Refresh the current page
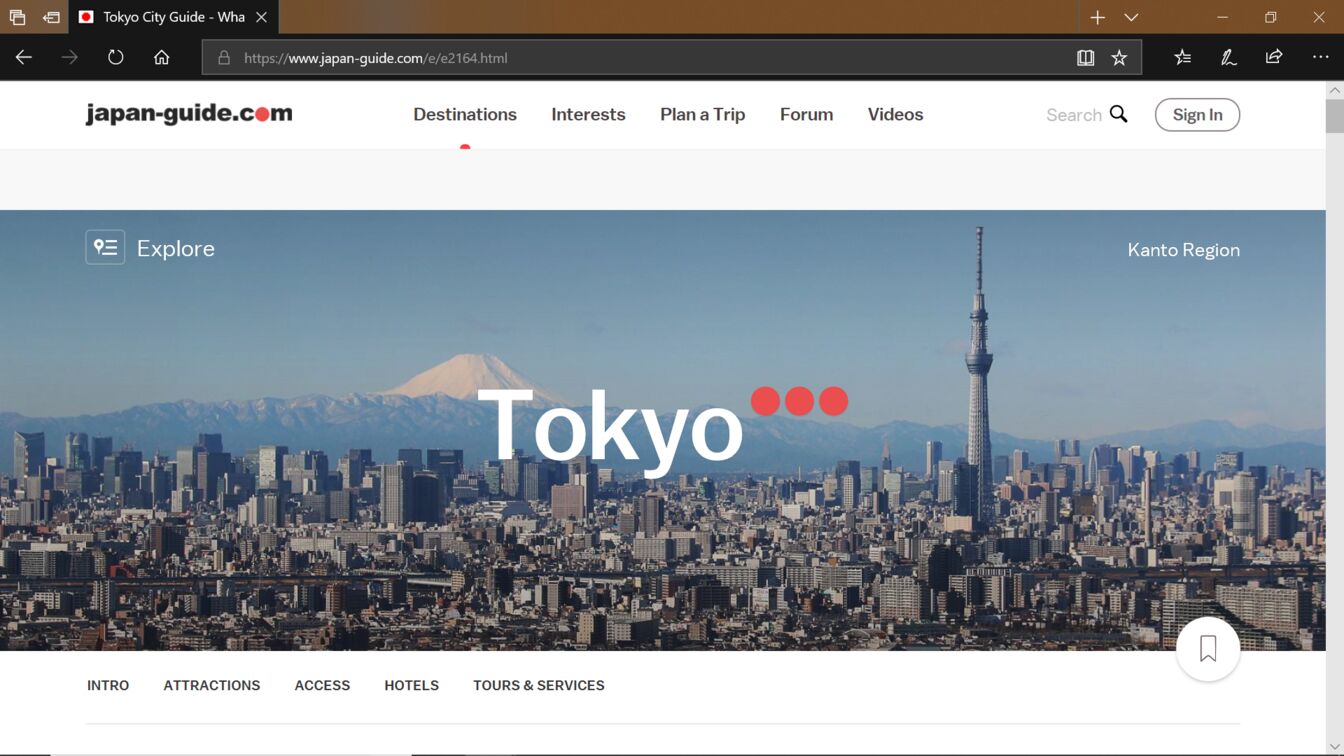 click(x=116, y=58)
